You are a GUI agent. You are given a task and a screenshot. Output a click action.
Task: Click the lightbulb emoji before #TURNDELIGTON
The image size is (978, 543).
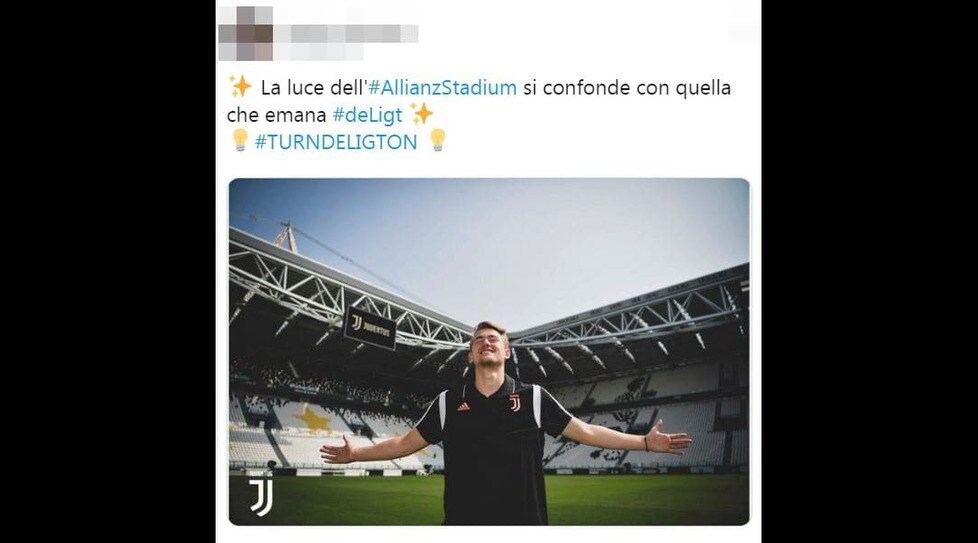point(240,140)
